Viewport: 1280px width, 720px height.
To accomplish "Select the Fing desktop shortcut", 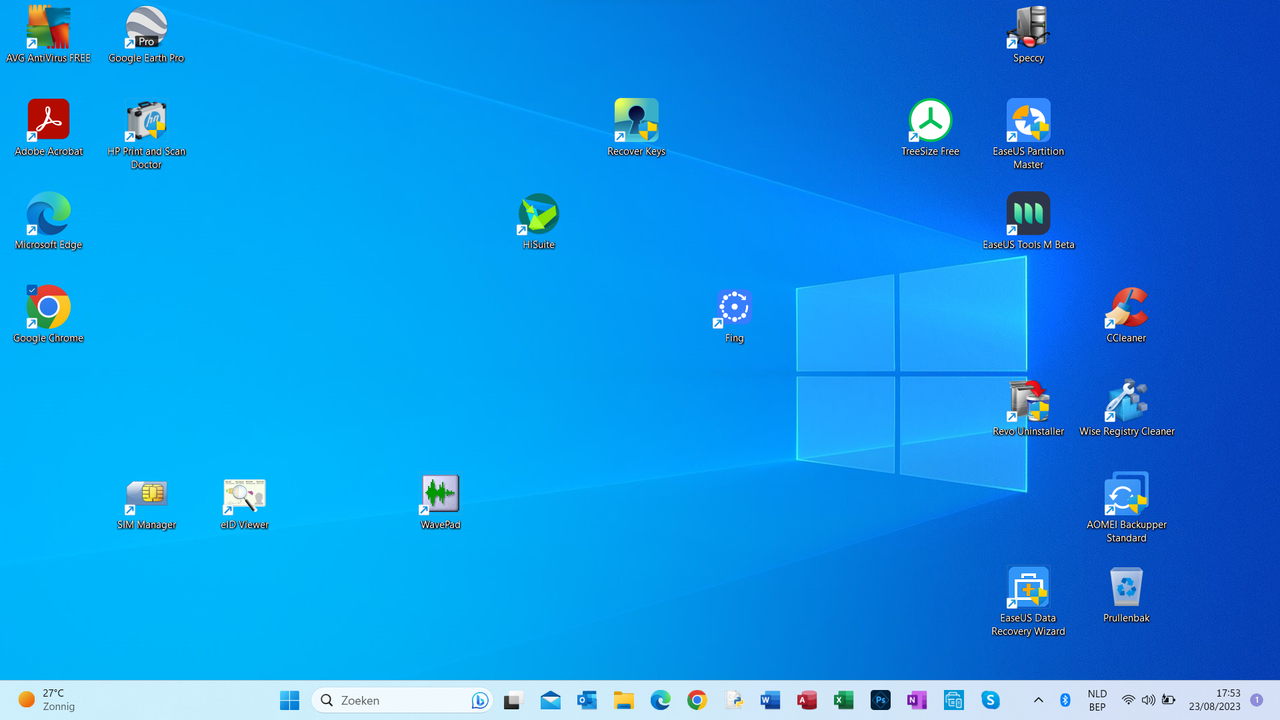I will tap(734, 314).
